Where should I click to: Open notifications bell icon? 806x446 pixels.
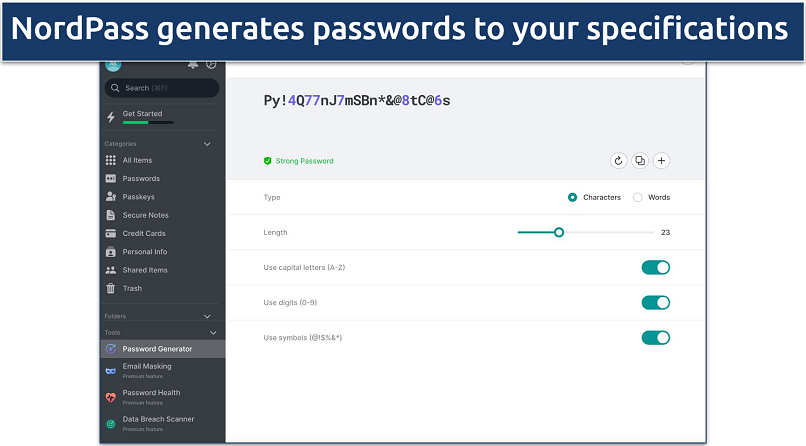(x=192, y=65)
